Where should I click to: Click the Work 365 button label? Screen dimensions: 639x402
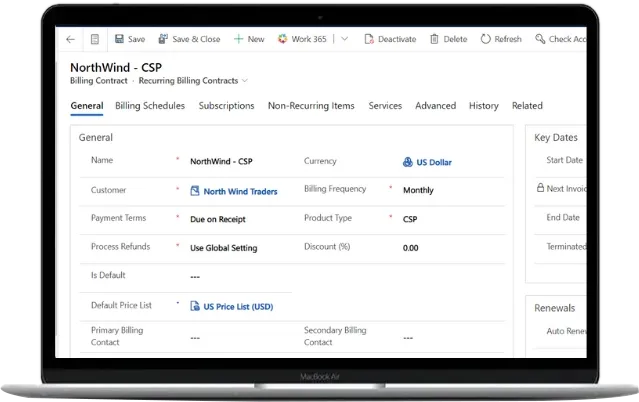coord(309,39)
